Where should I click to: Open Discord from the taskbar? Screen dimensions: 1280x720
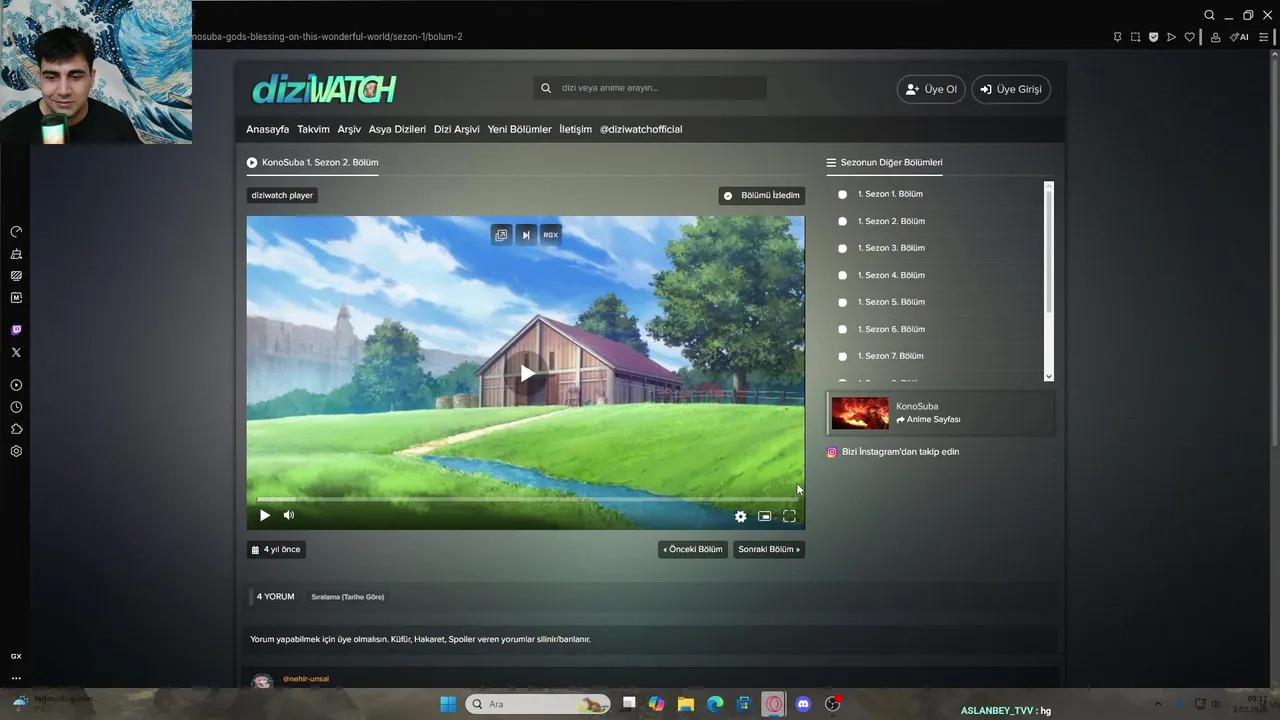[803, 704]
